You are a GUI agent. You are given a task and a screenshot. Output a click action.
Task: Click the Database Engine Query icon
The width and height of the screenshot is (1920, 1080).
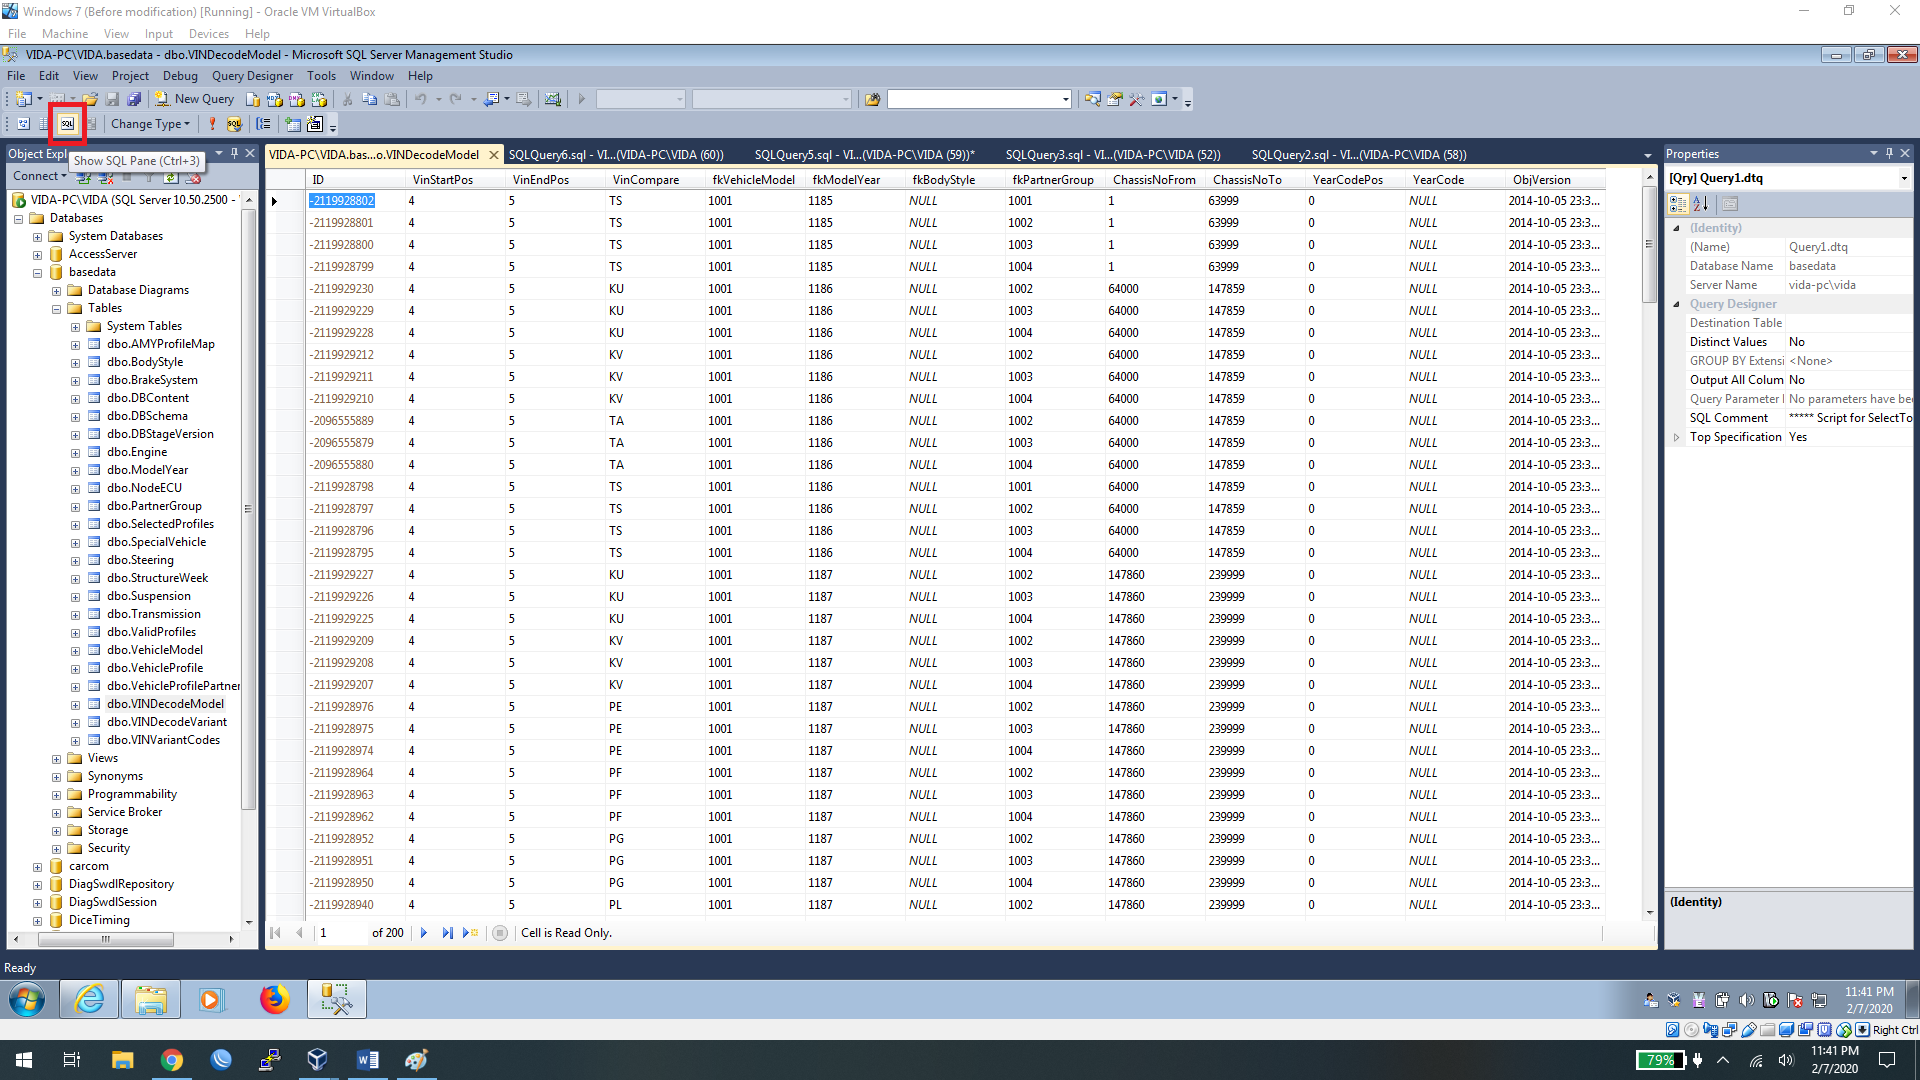[253, 99]
